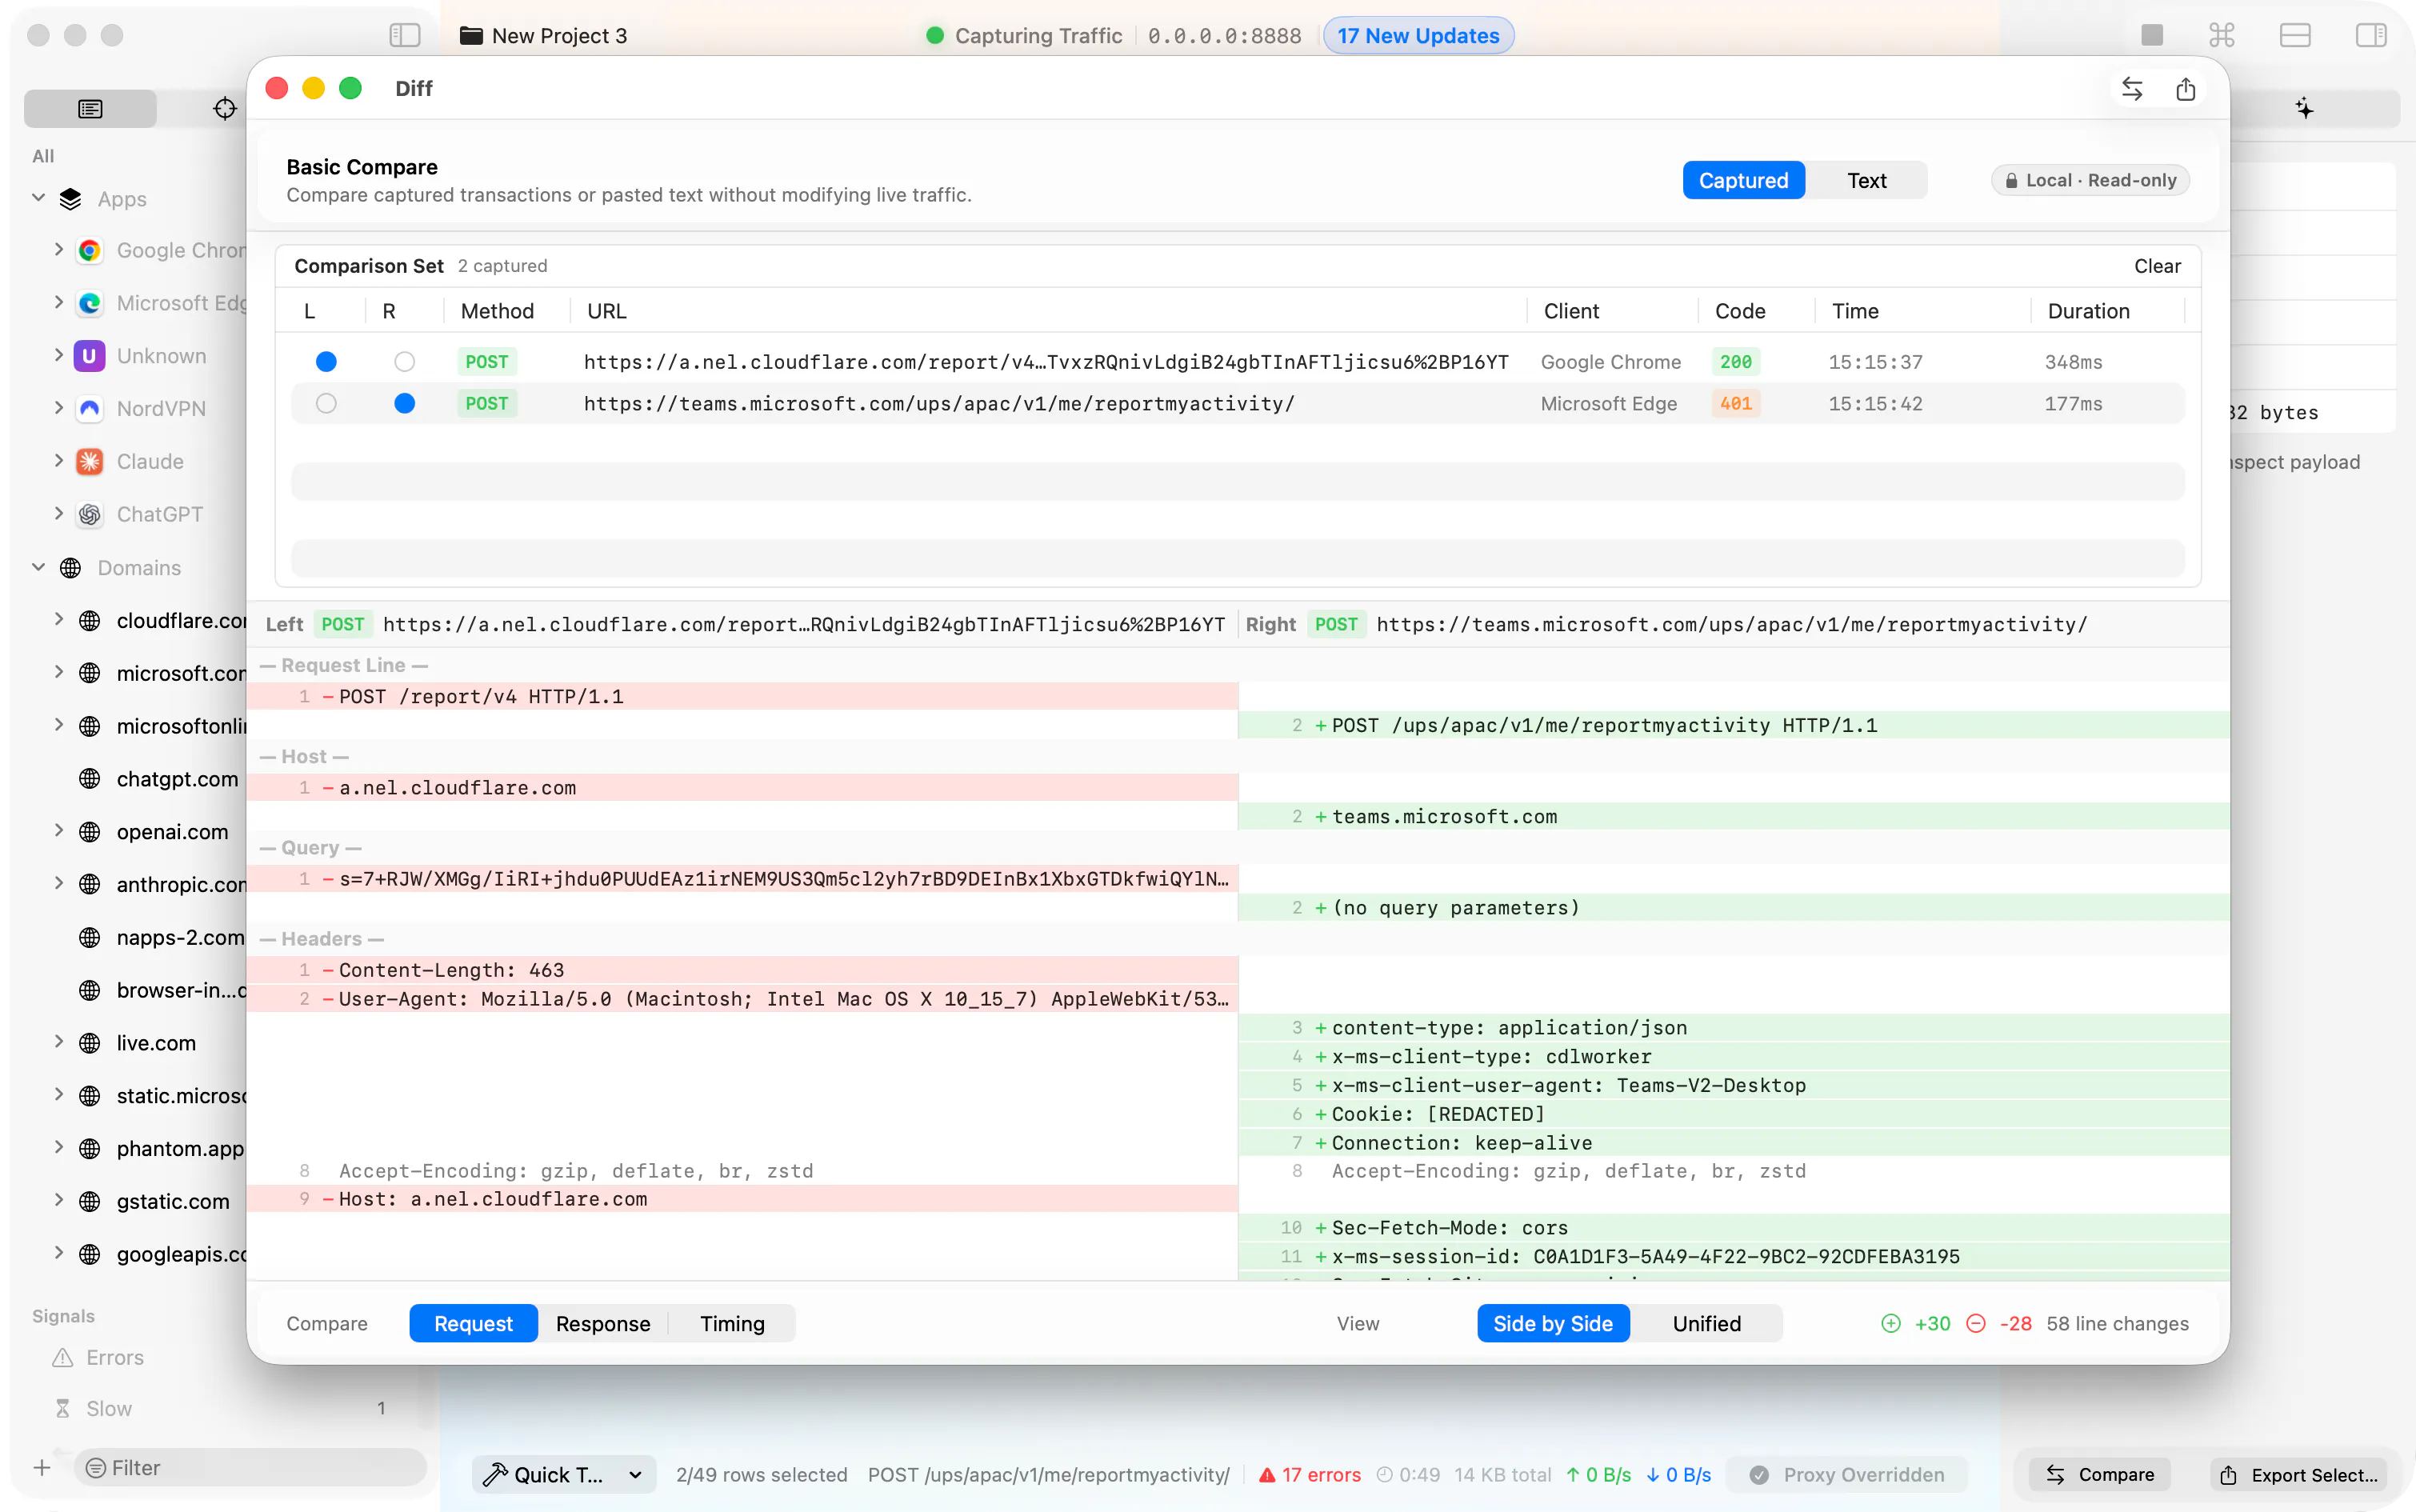This screenshot has height=1512, width=2416.
Task: Click the 17 New Updates badge
Action: (x=1418, y=35)
